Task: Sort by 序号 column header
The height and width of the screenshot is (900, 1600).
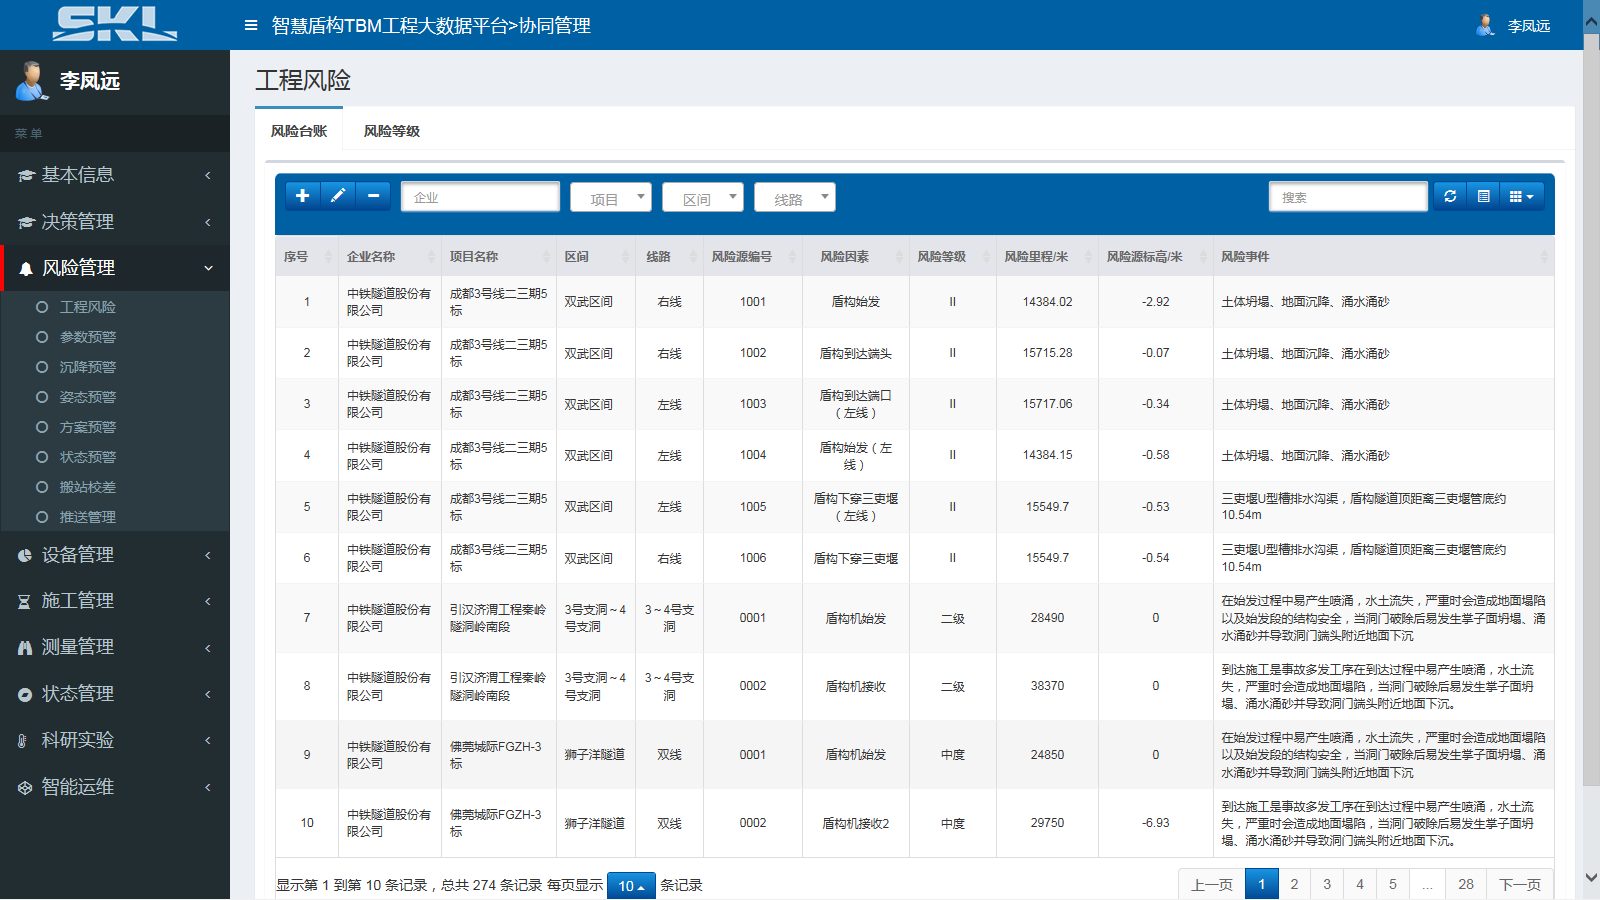Action: (307, 257)
